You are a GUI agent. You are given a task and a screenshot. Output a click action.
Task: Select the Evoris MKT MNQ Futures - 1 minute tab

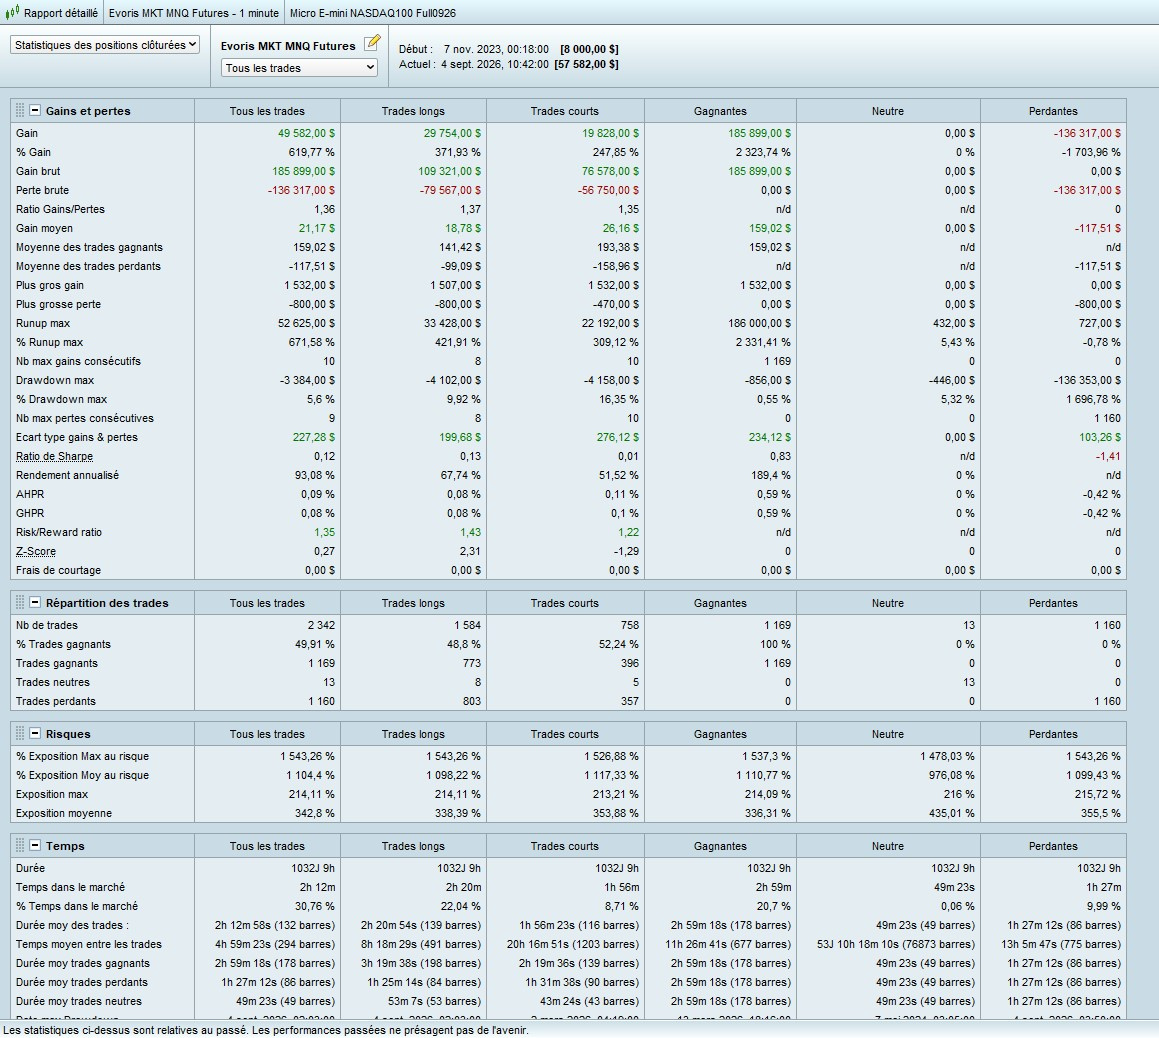(194, 13)
